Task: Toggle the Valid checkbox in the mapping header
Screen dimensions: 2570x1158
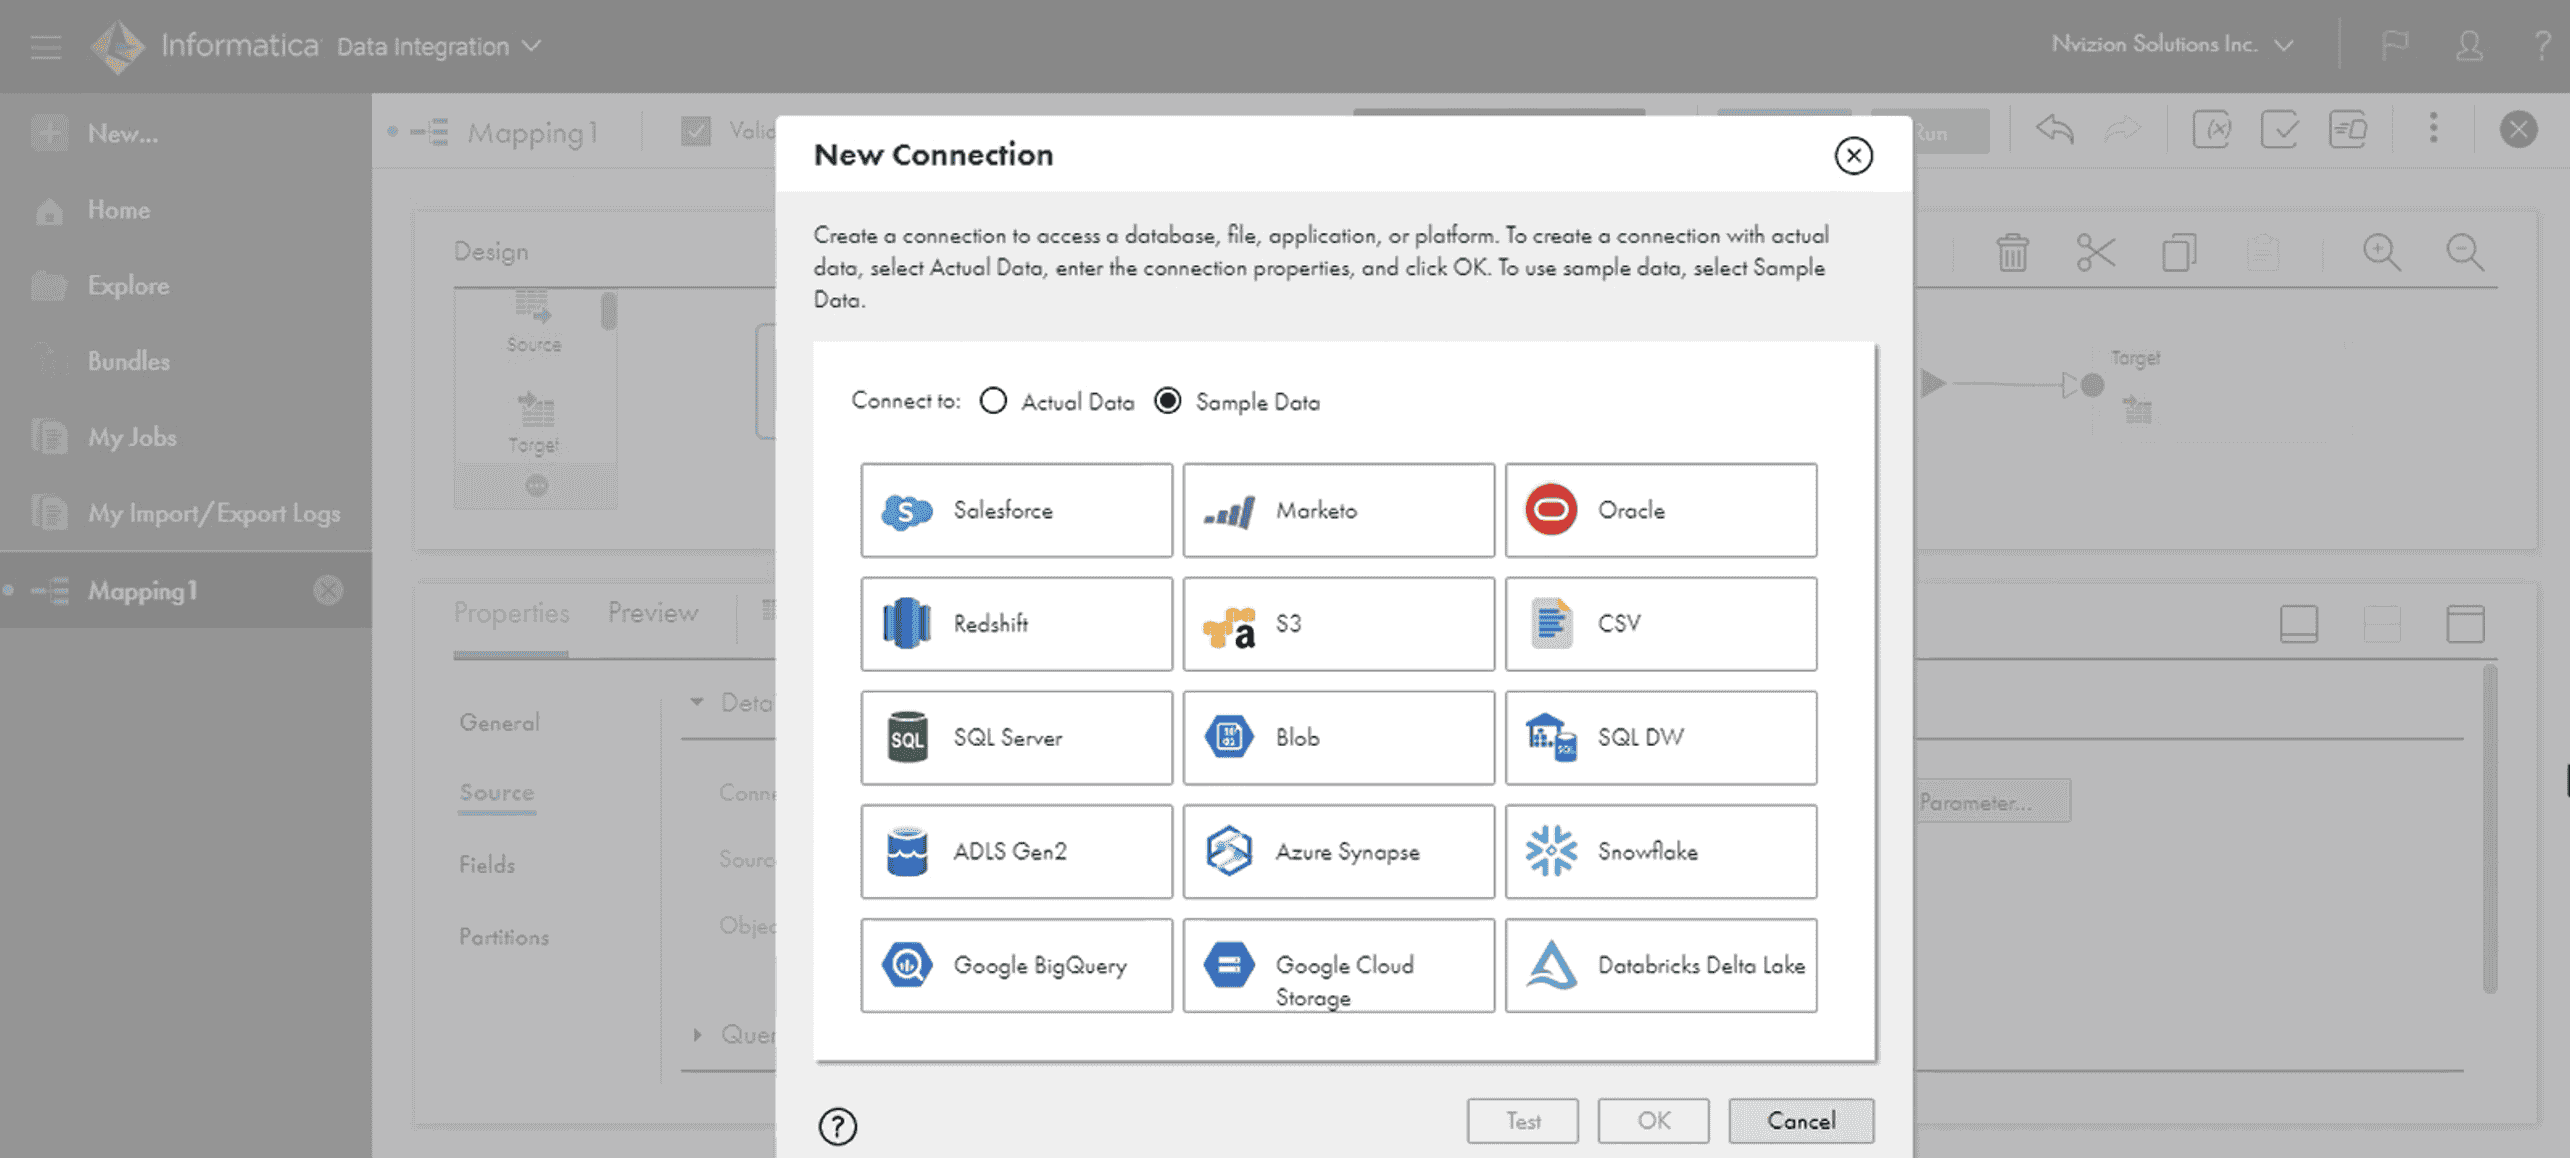Action: click(695, 131)
